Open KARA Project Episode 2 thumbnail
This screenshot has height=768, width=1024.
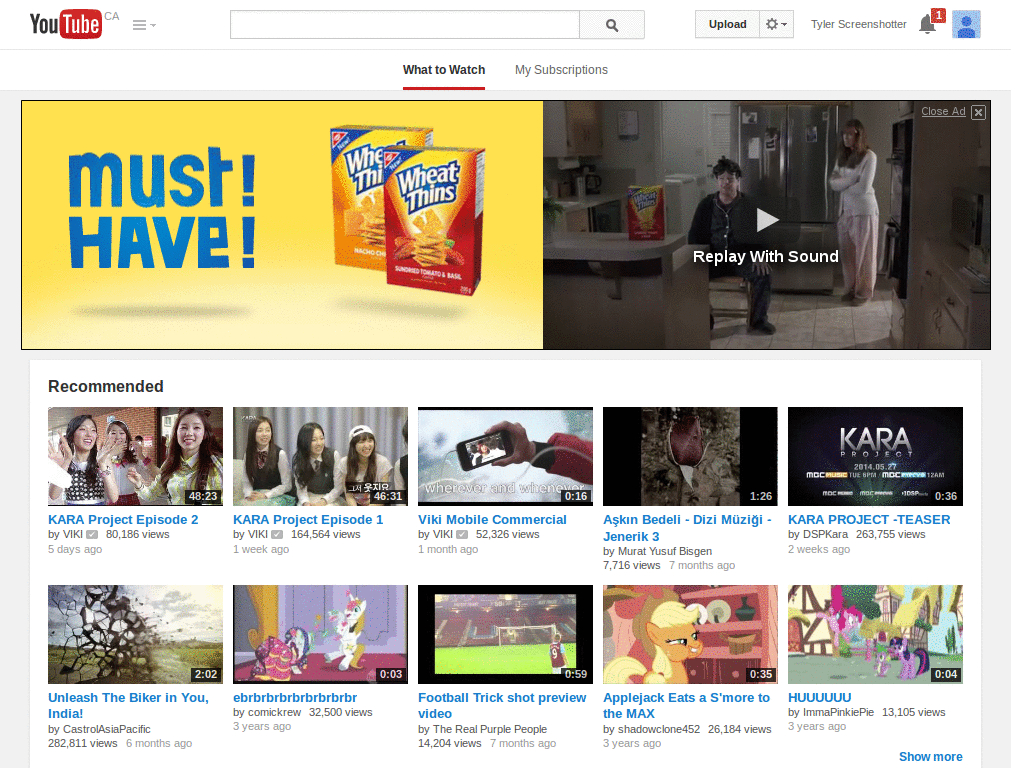pyautogui.click(x=135, y=456)
